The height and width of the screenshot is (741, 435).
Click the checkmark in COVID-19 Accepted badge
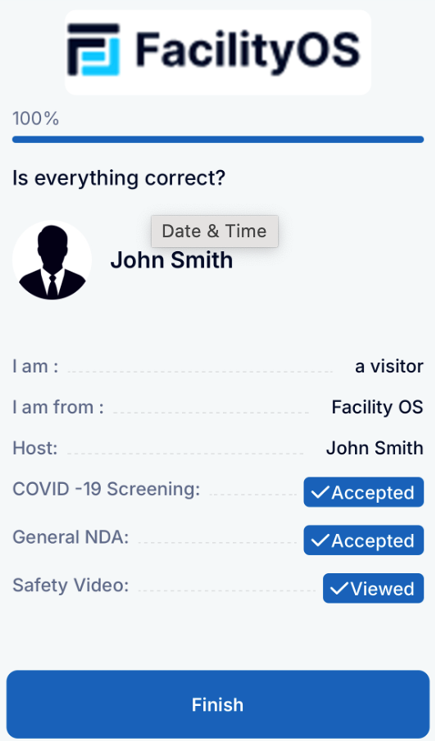[320, 492]
